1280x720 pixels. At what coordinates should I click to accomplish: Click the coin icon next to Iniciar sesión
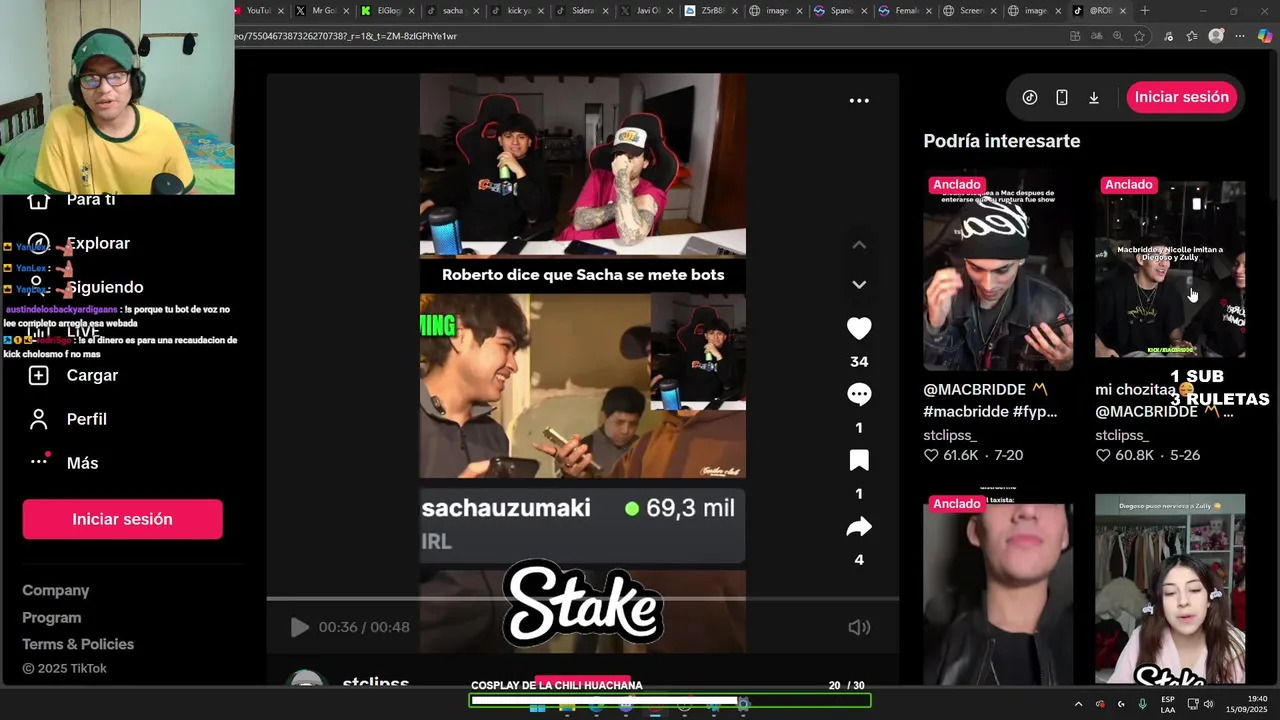click(x=1030, y=97)
